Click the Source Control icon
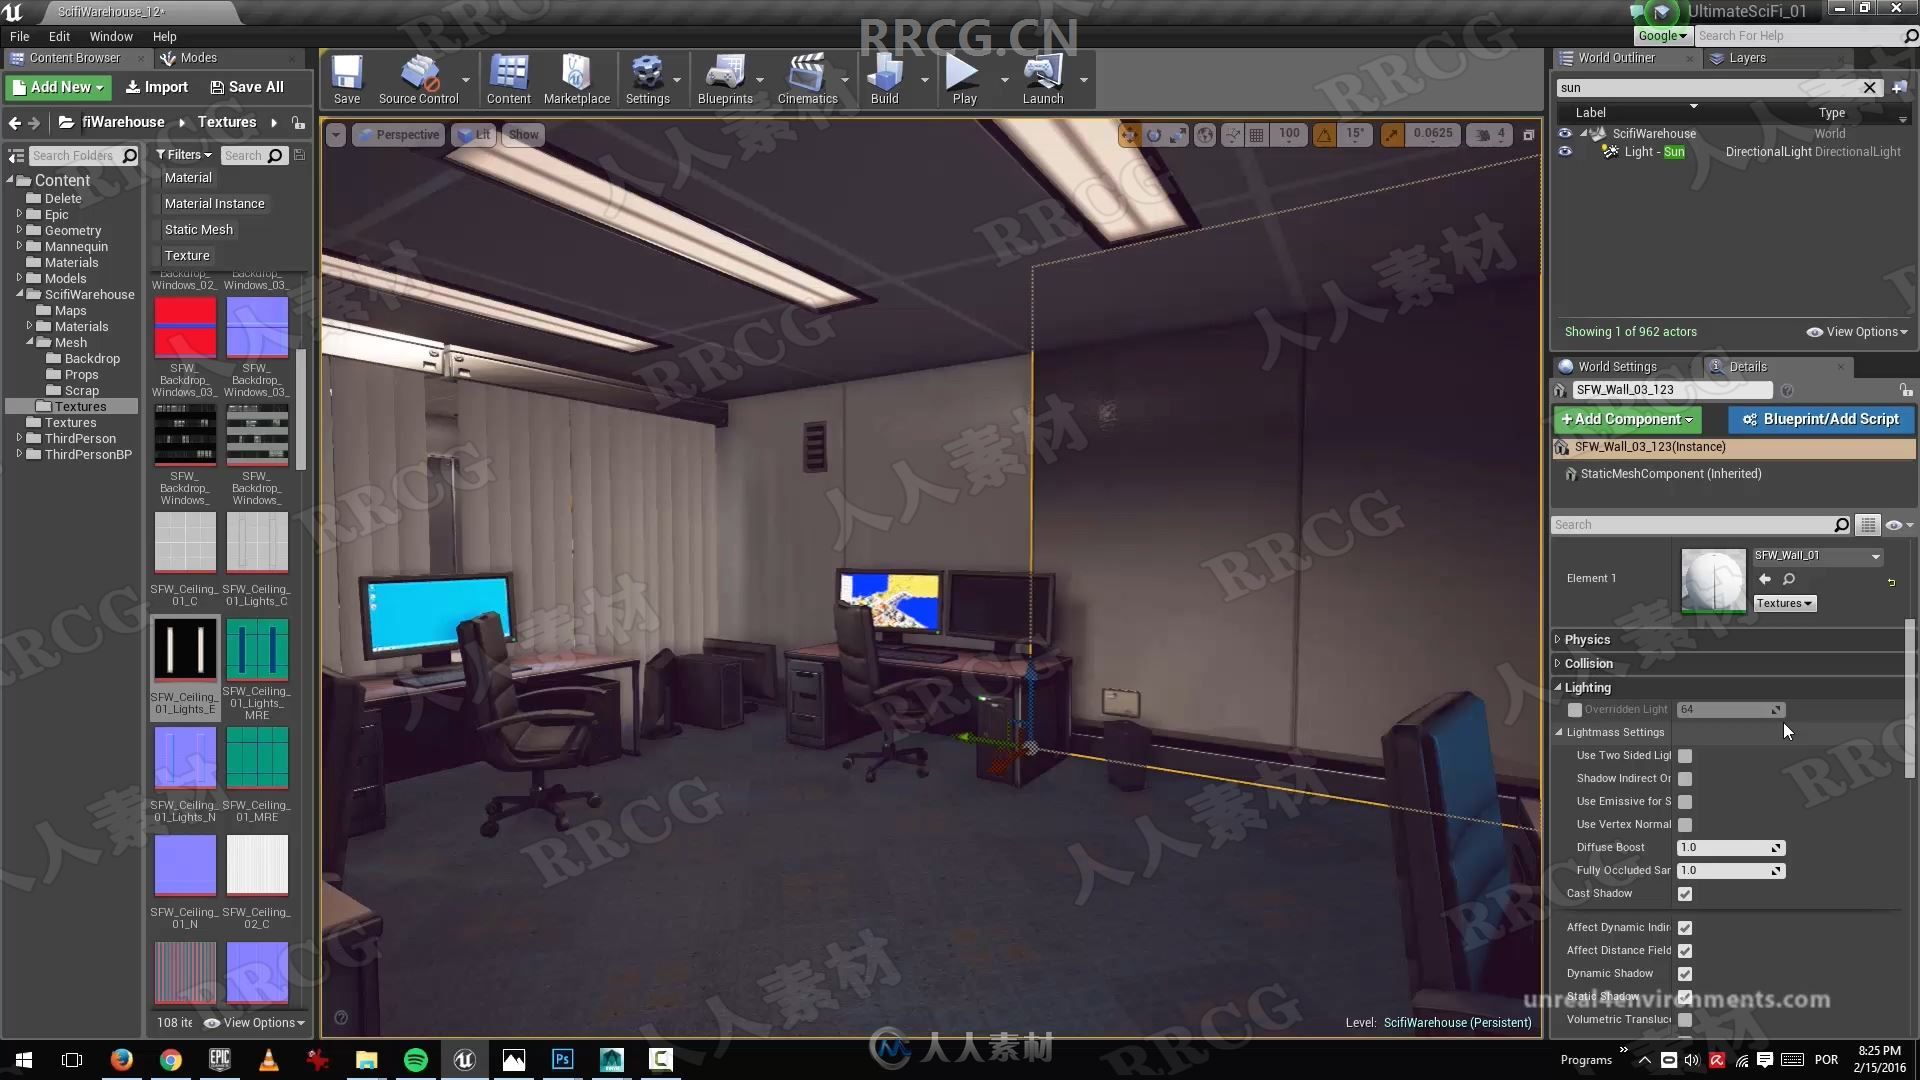 click(x=418, y=73)
